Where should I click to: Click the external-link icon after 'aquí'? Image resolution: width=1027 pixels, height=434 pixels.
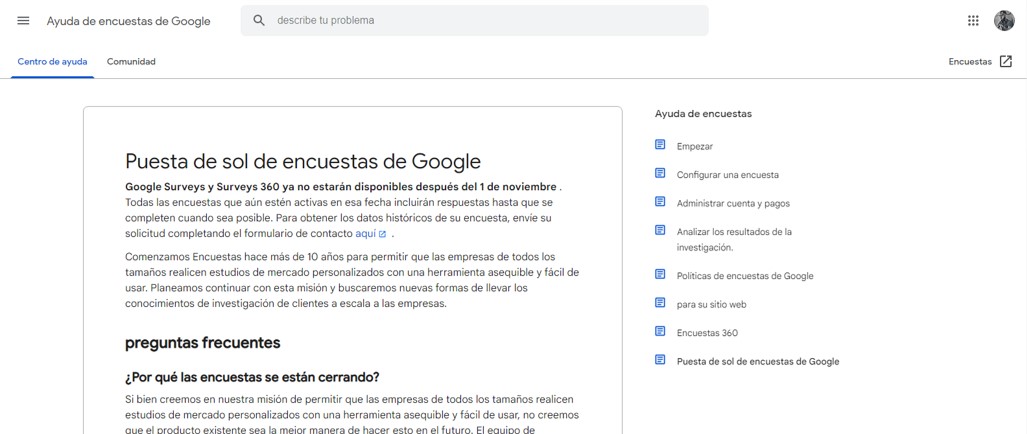click(x=383, y=234)
